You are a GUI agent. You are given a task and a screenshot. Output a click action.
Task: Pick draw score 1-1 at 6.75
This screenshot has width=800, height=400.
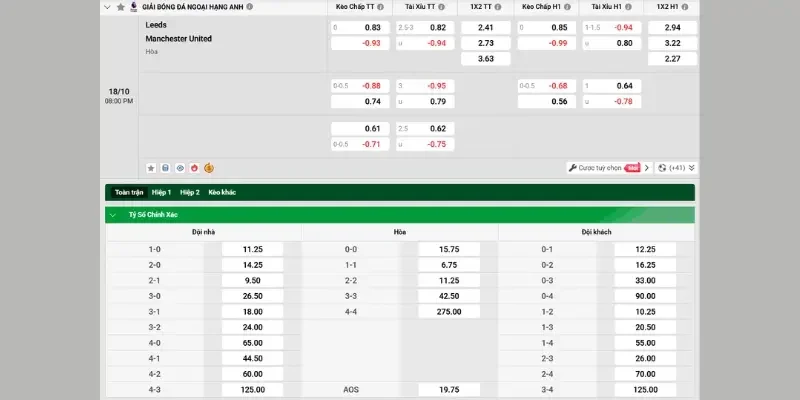(x=449, y=265)
